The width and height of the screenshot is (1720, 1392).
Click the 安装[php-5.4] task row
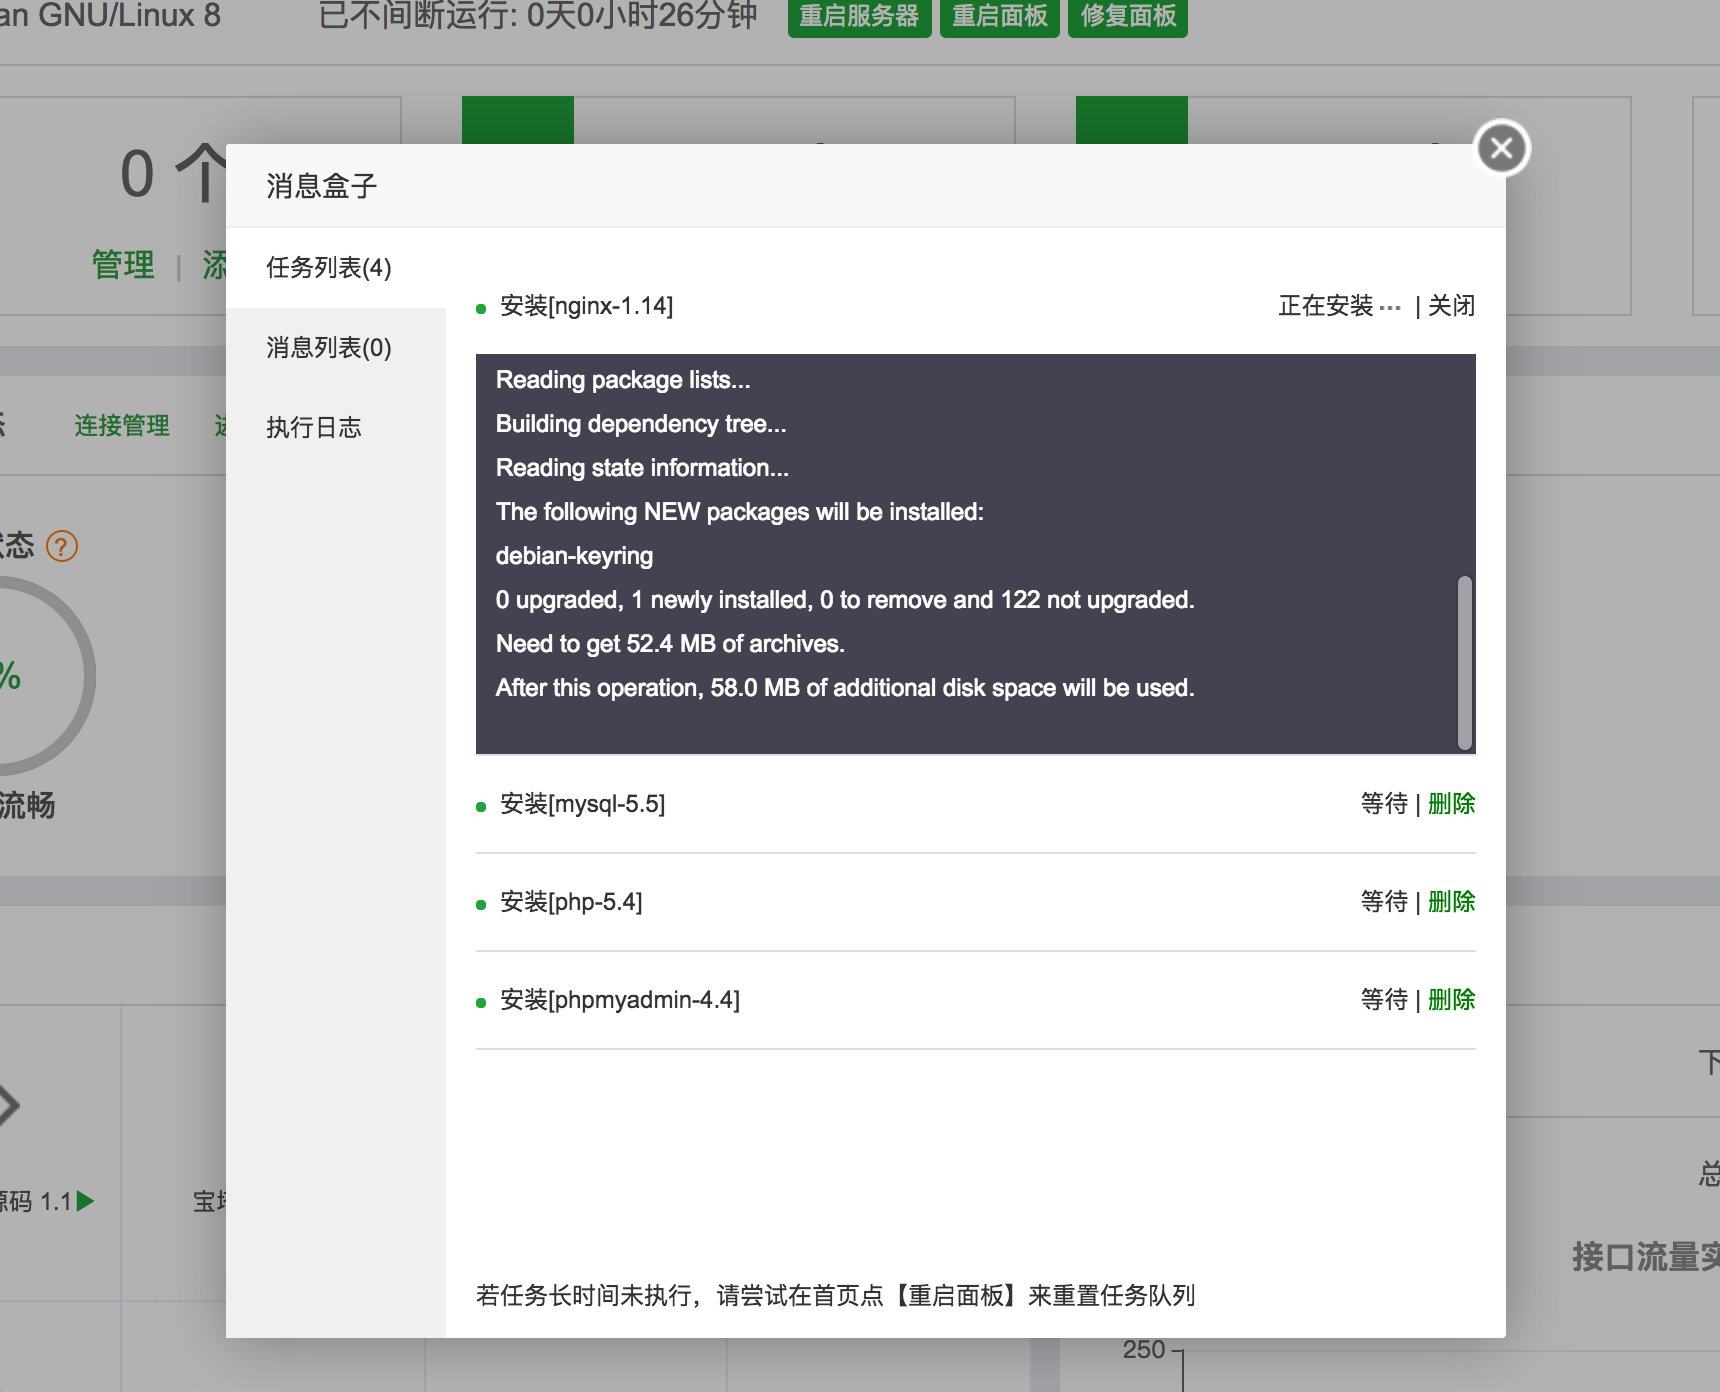(976, 902)
